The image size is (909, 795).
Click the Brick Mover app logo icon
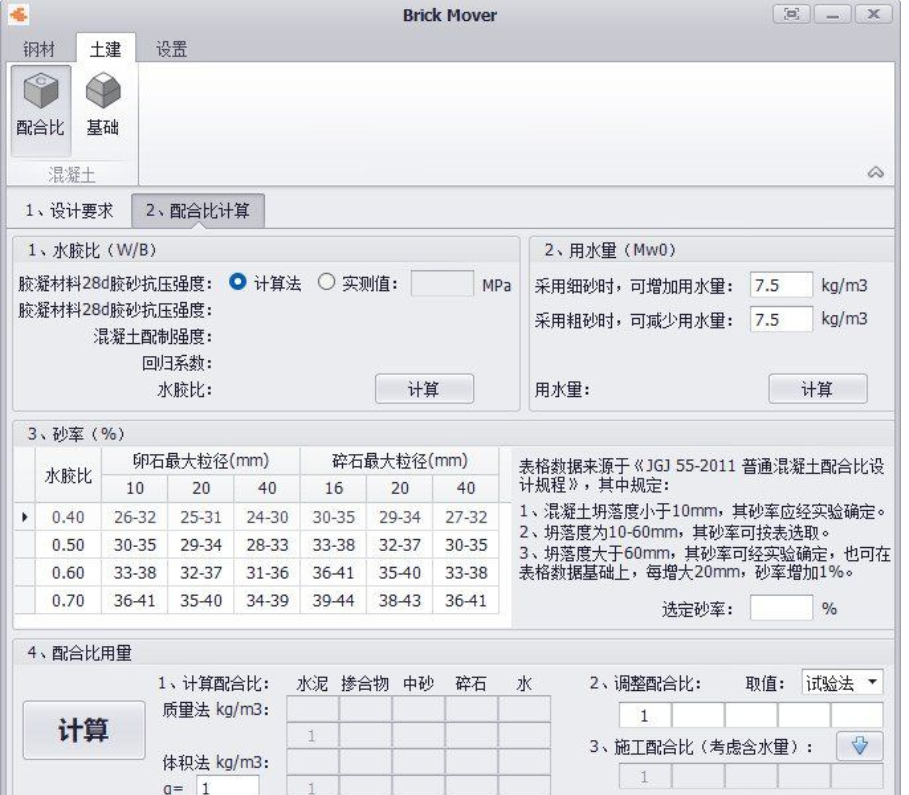click(x=19, y=14)
